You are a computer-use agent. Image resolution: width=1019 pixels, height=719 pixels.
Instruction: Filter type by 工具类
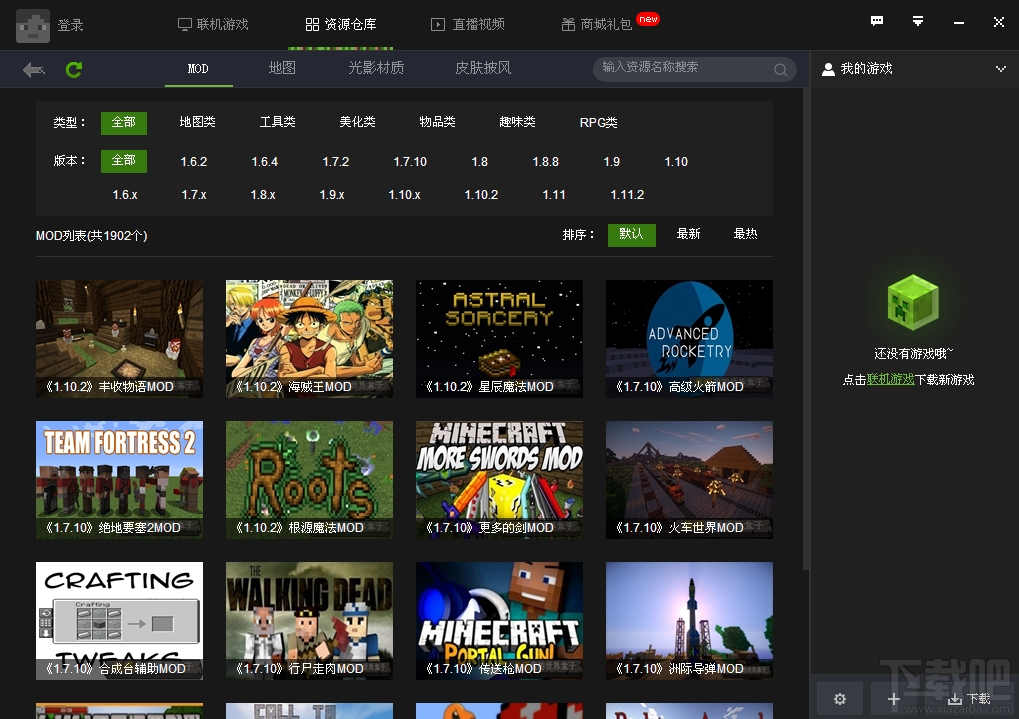point(277,122)
